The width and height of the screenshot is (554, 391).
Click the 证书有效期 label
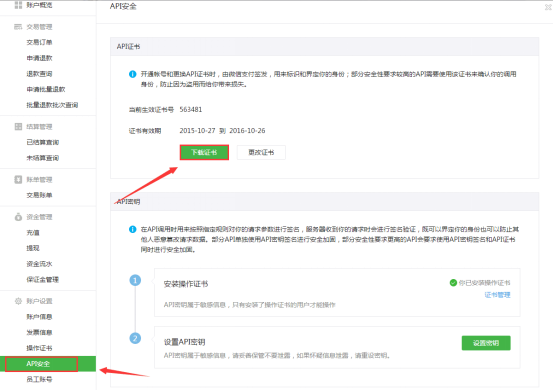145,131
